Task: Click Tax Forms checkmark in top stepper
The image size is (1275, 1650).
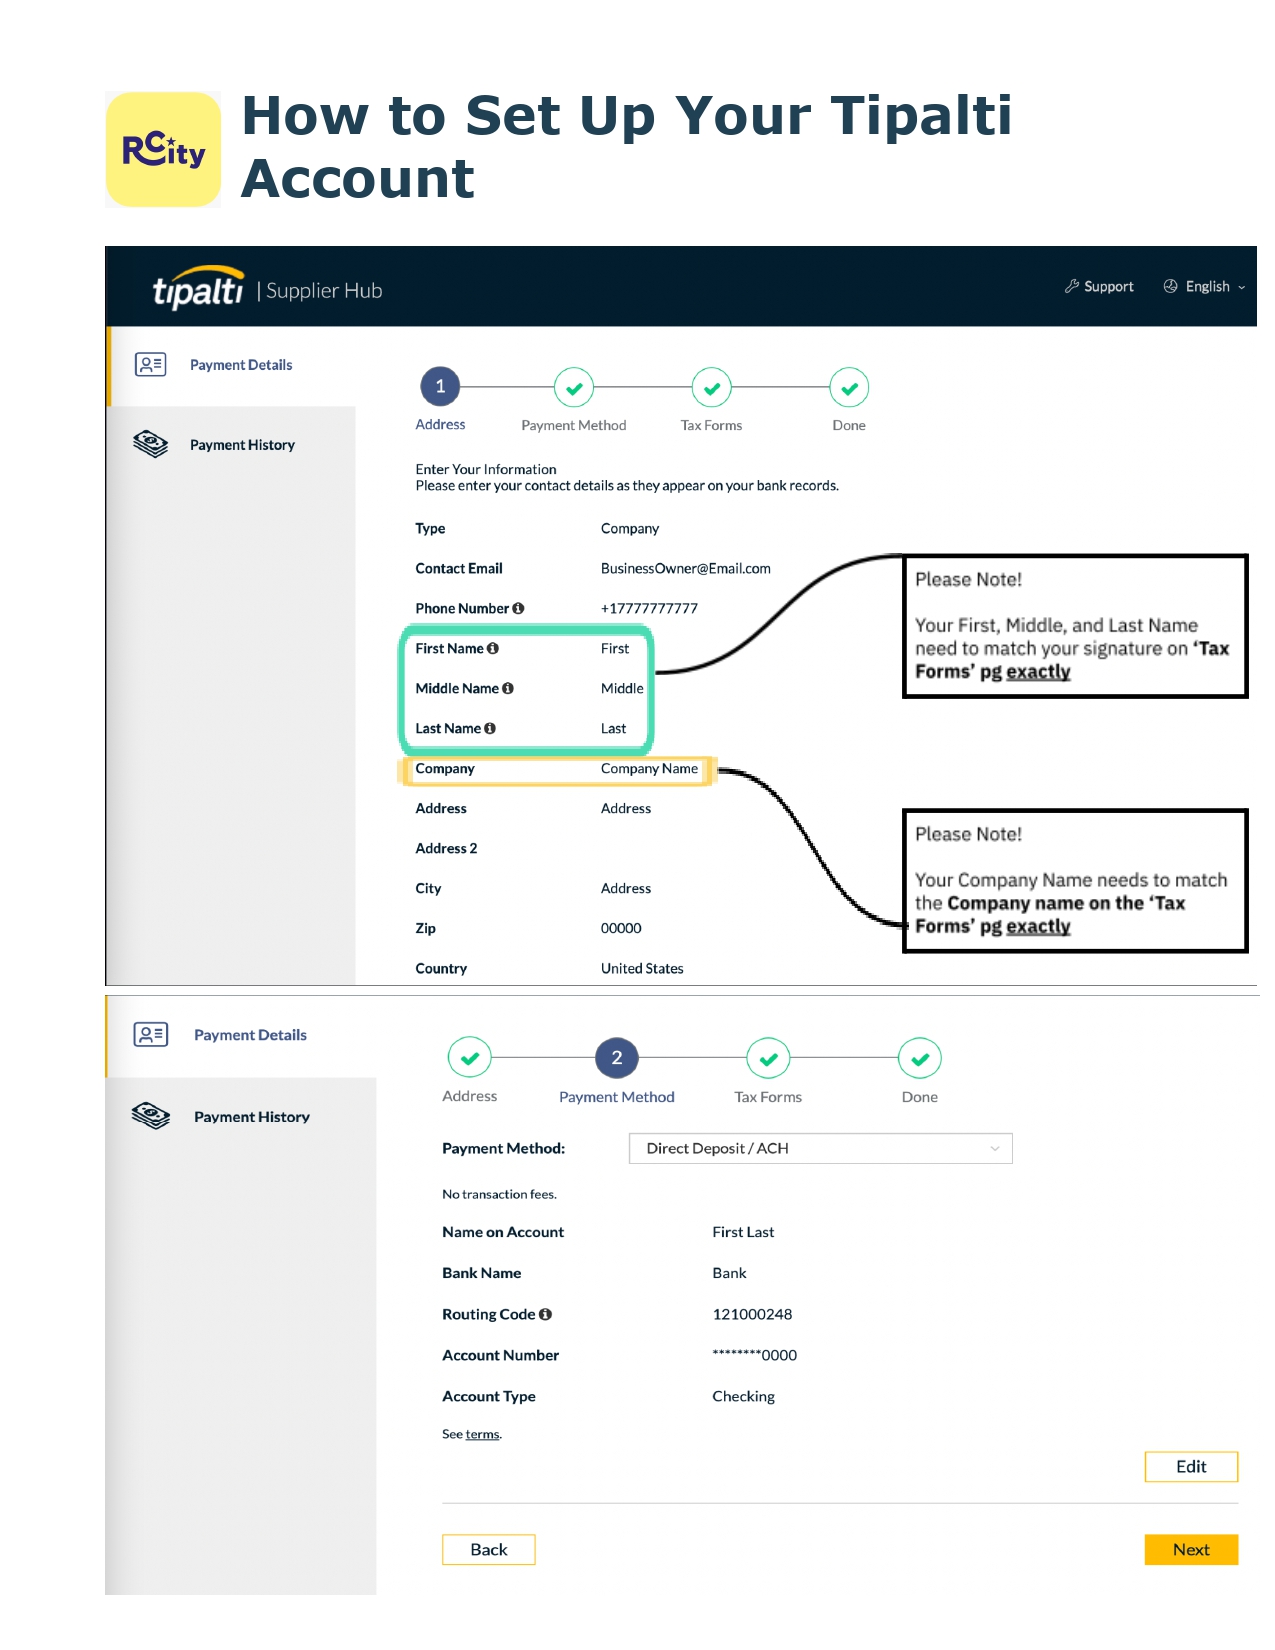Action: 712,388
